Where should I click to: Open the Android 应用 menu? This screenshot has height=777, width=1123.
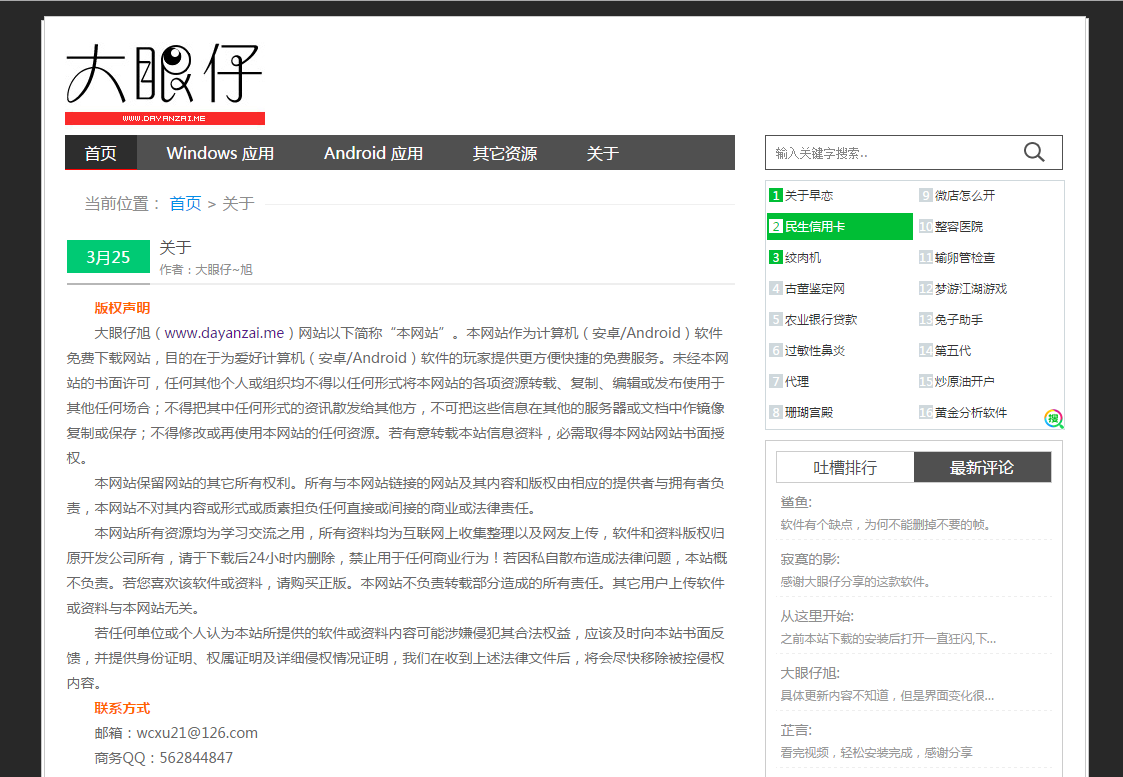pos(373,152)
